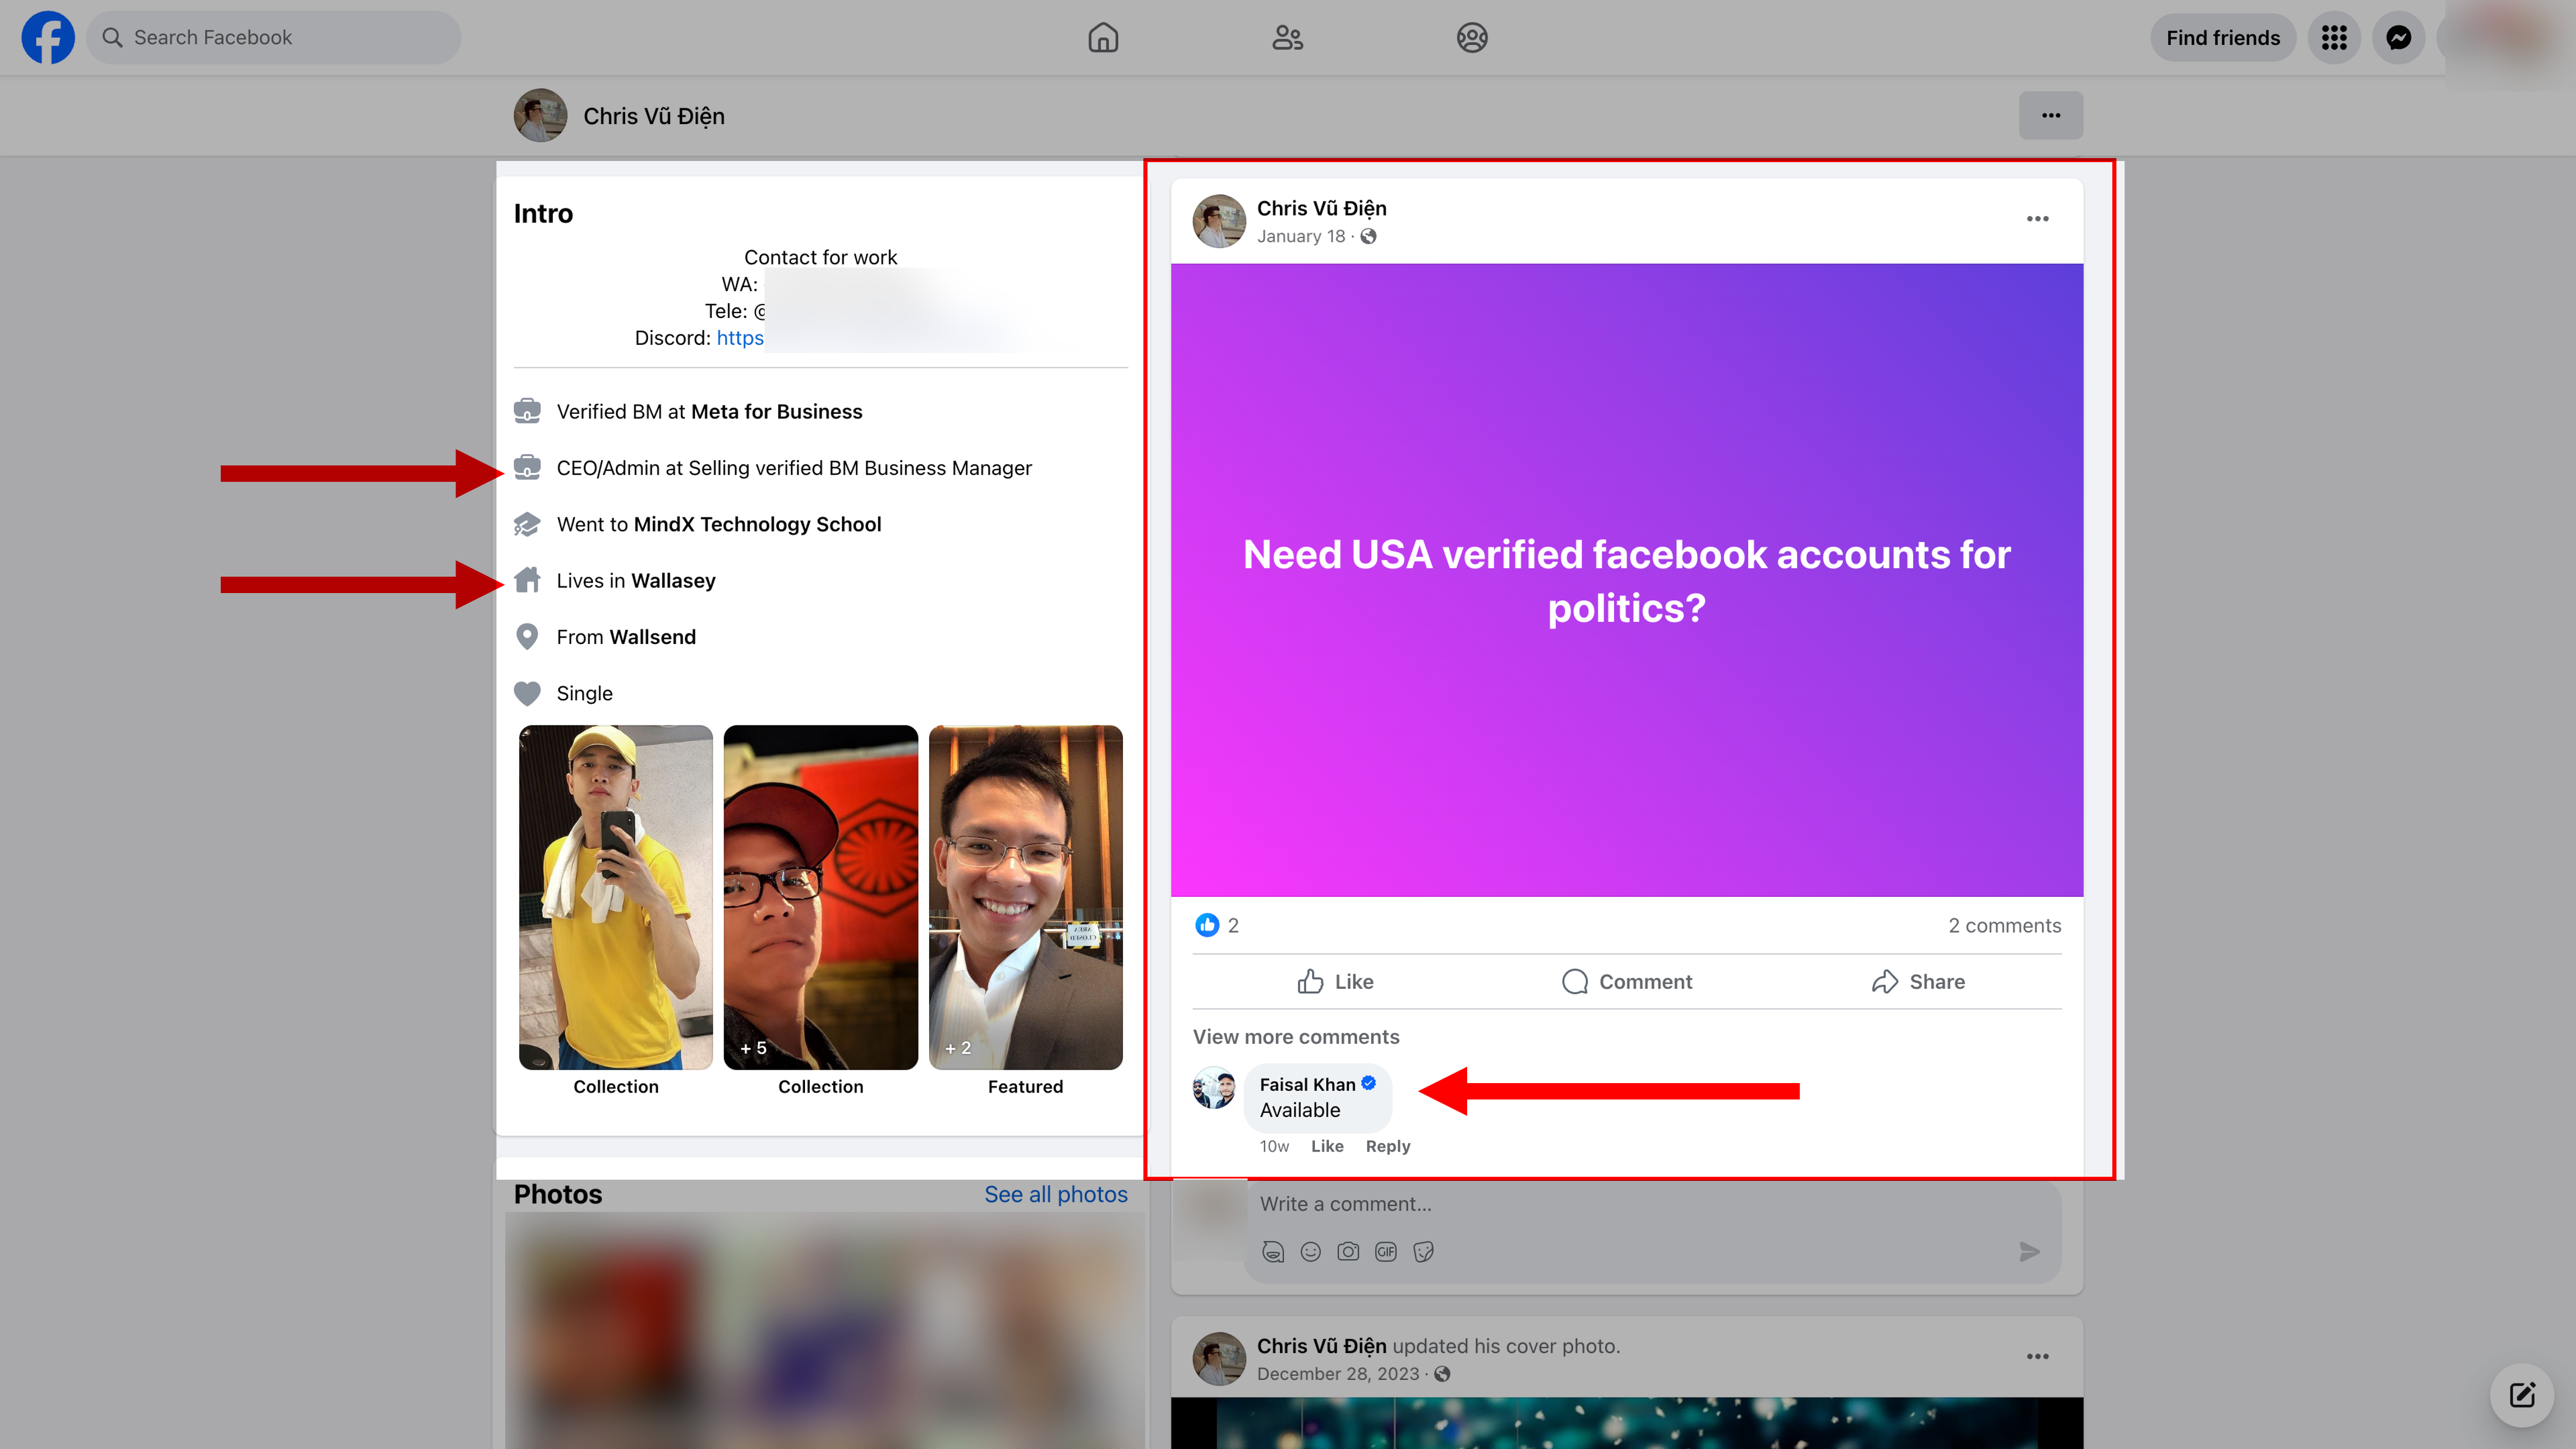The image size is (2576, 1449).
Task: Open options menu of January 18 post
Action: [x=2037, y=218]
